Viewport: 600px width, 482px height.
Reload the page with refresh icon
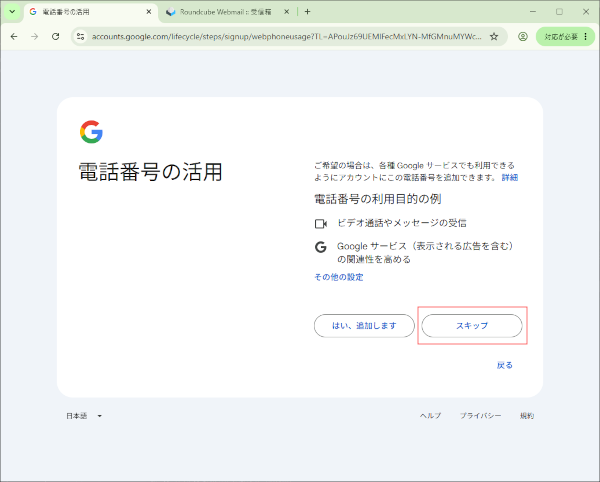point(55,37)
